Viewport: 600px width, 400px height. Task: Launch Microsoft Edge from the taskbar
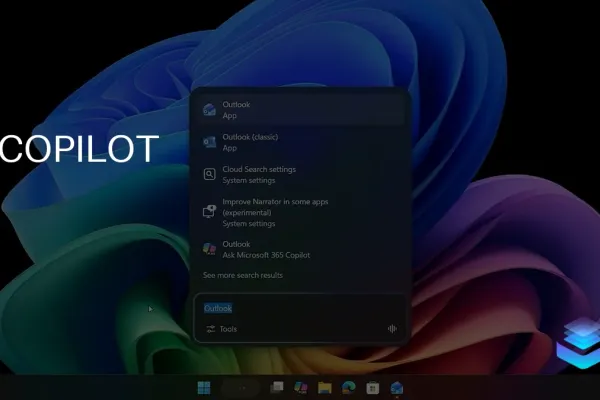point(348,388)
